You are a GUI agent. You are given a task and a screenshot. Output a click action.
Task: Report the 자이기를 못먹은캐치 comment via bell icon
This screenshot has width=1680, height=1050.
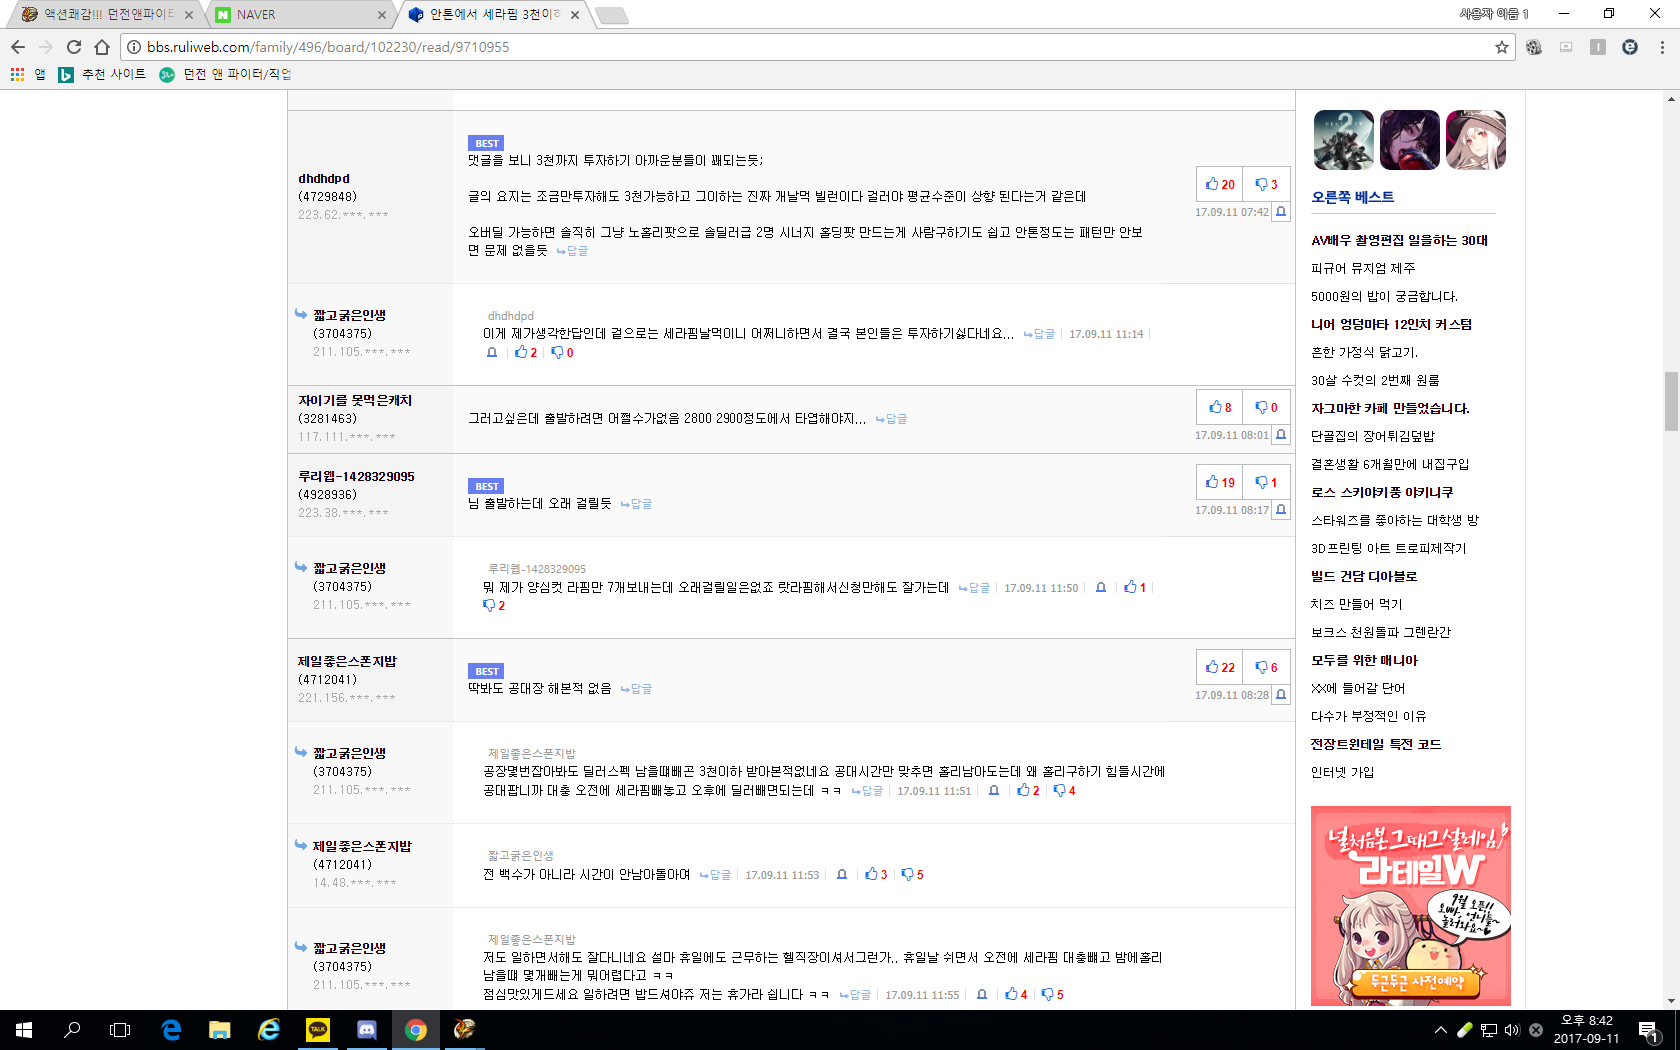point(1281,435)
